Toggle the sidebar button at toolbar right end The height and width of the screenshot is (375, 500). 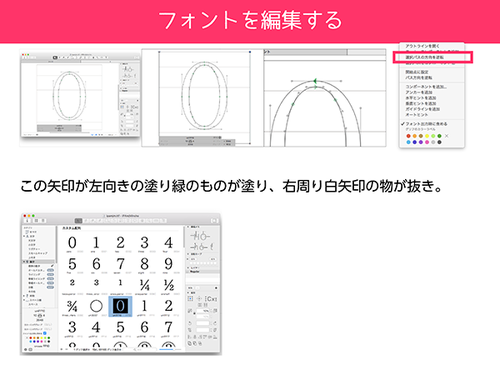(x=214, y=221)
